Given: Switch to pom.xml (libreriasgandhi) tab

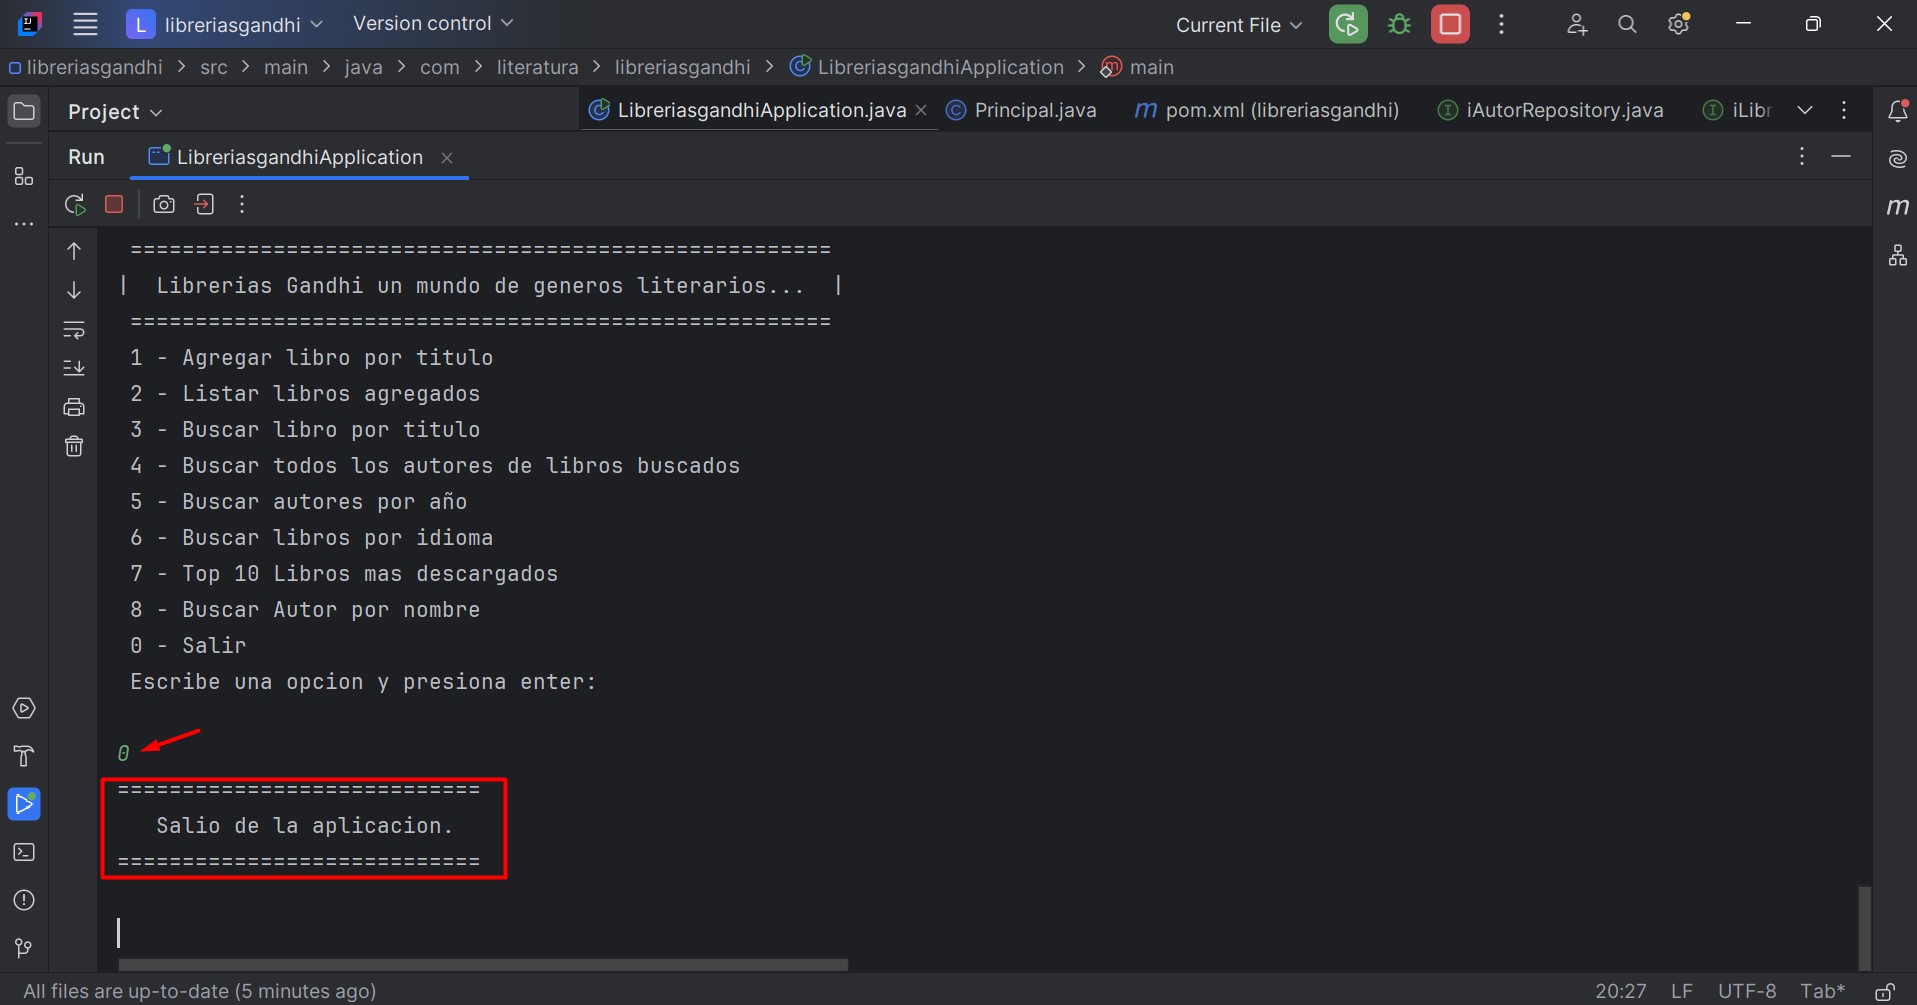Looking at the screenshot, I should coord(1267,110).
